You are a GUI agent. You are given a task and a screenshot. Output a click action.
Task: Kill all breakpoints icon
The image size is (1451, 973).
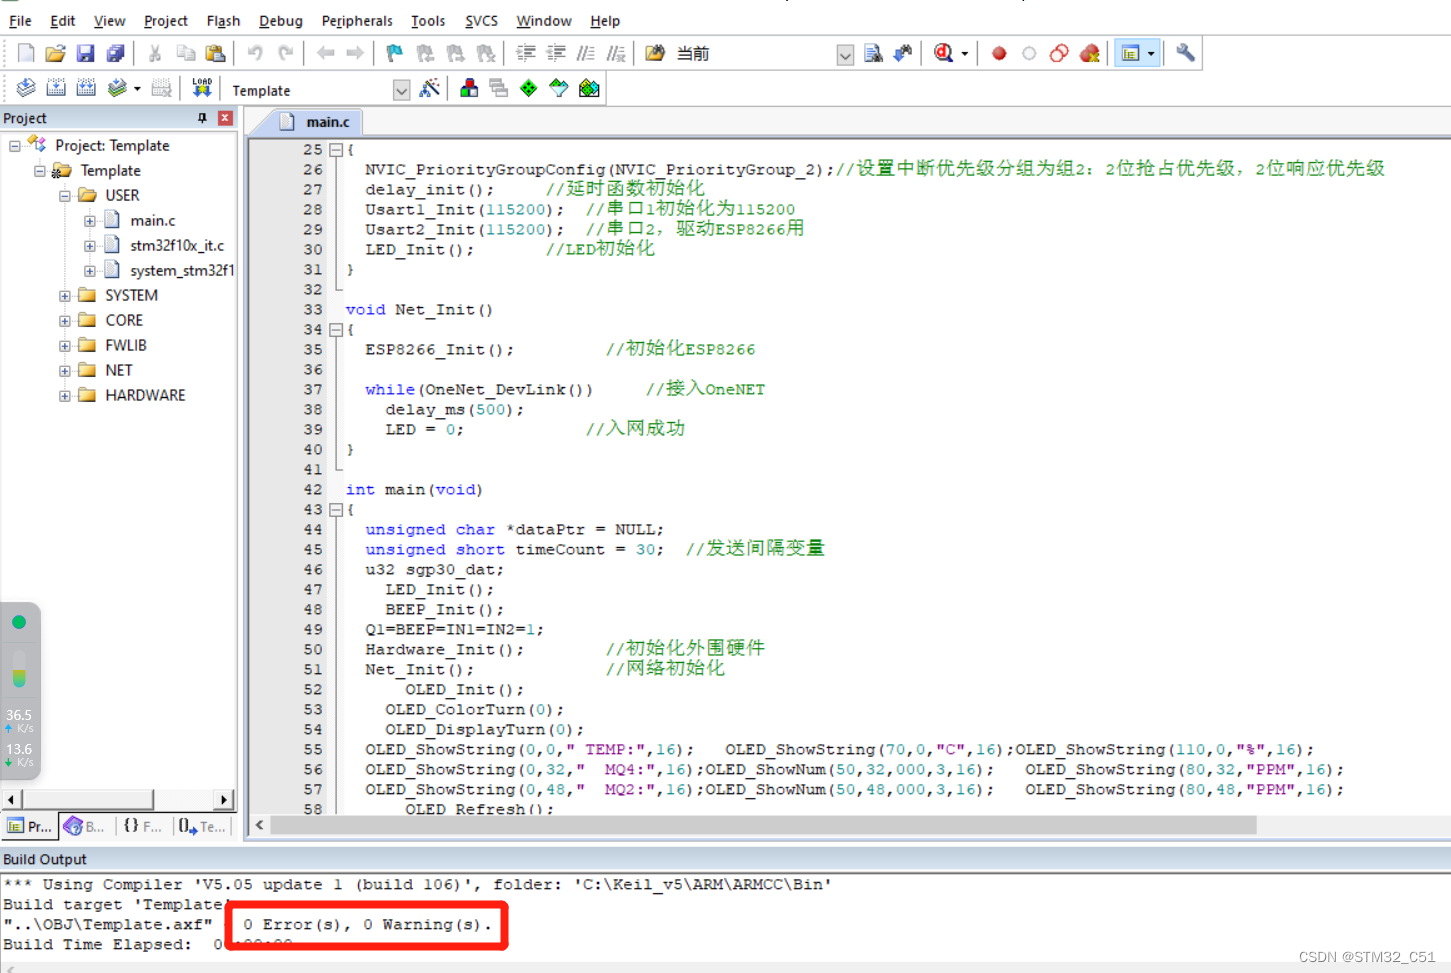coord(1090,53)
